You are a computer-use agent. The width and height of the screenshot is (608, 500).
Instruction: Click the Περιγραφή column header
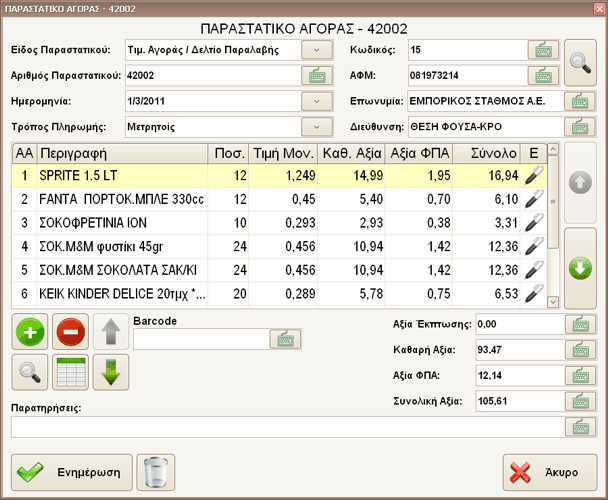(x=122, y=154)
